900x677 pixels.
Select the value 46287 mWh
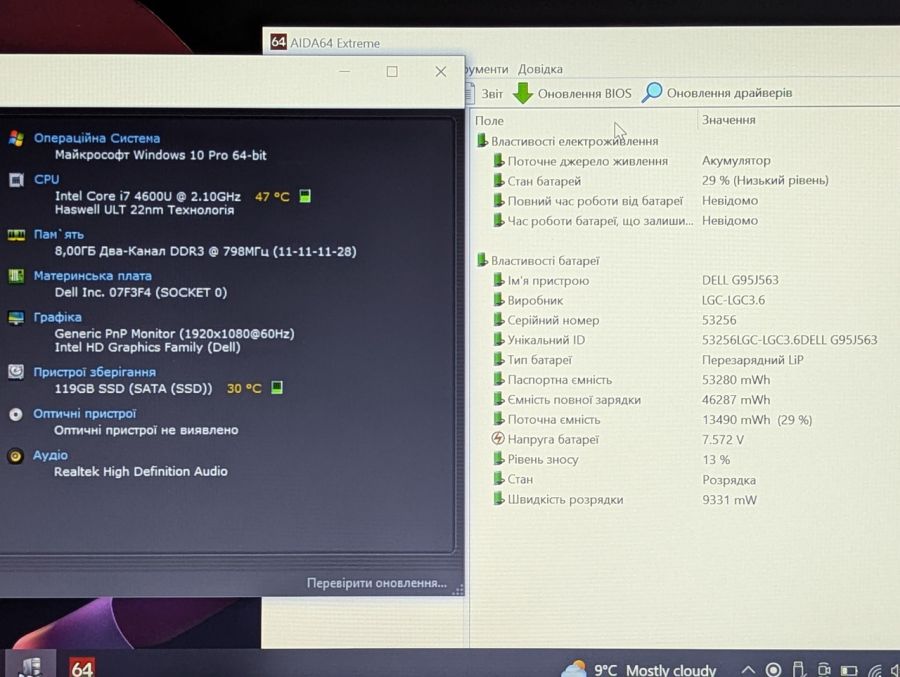tap(736, 400)
